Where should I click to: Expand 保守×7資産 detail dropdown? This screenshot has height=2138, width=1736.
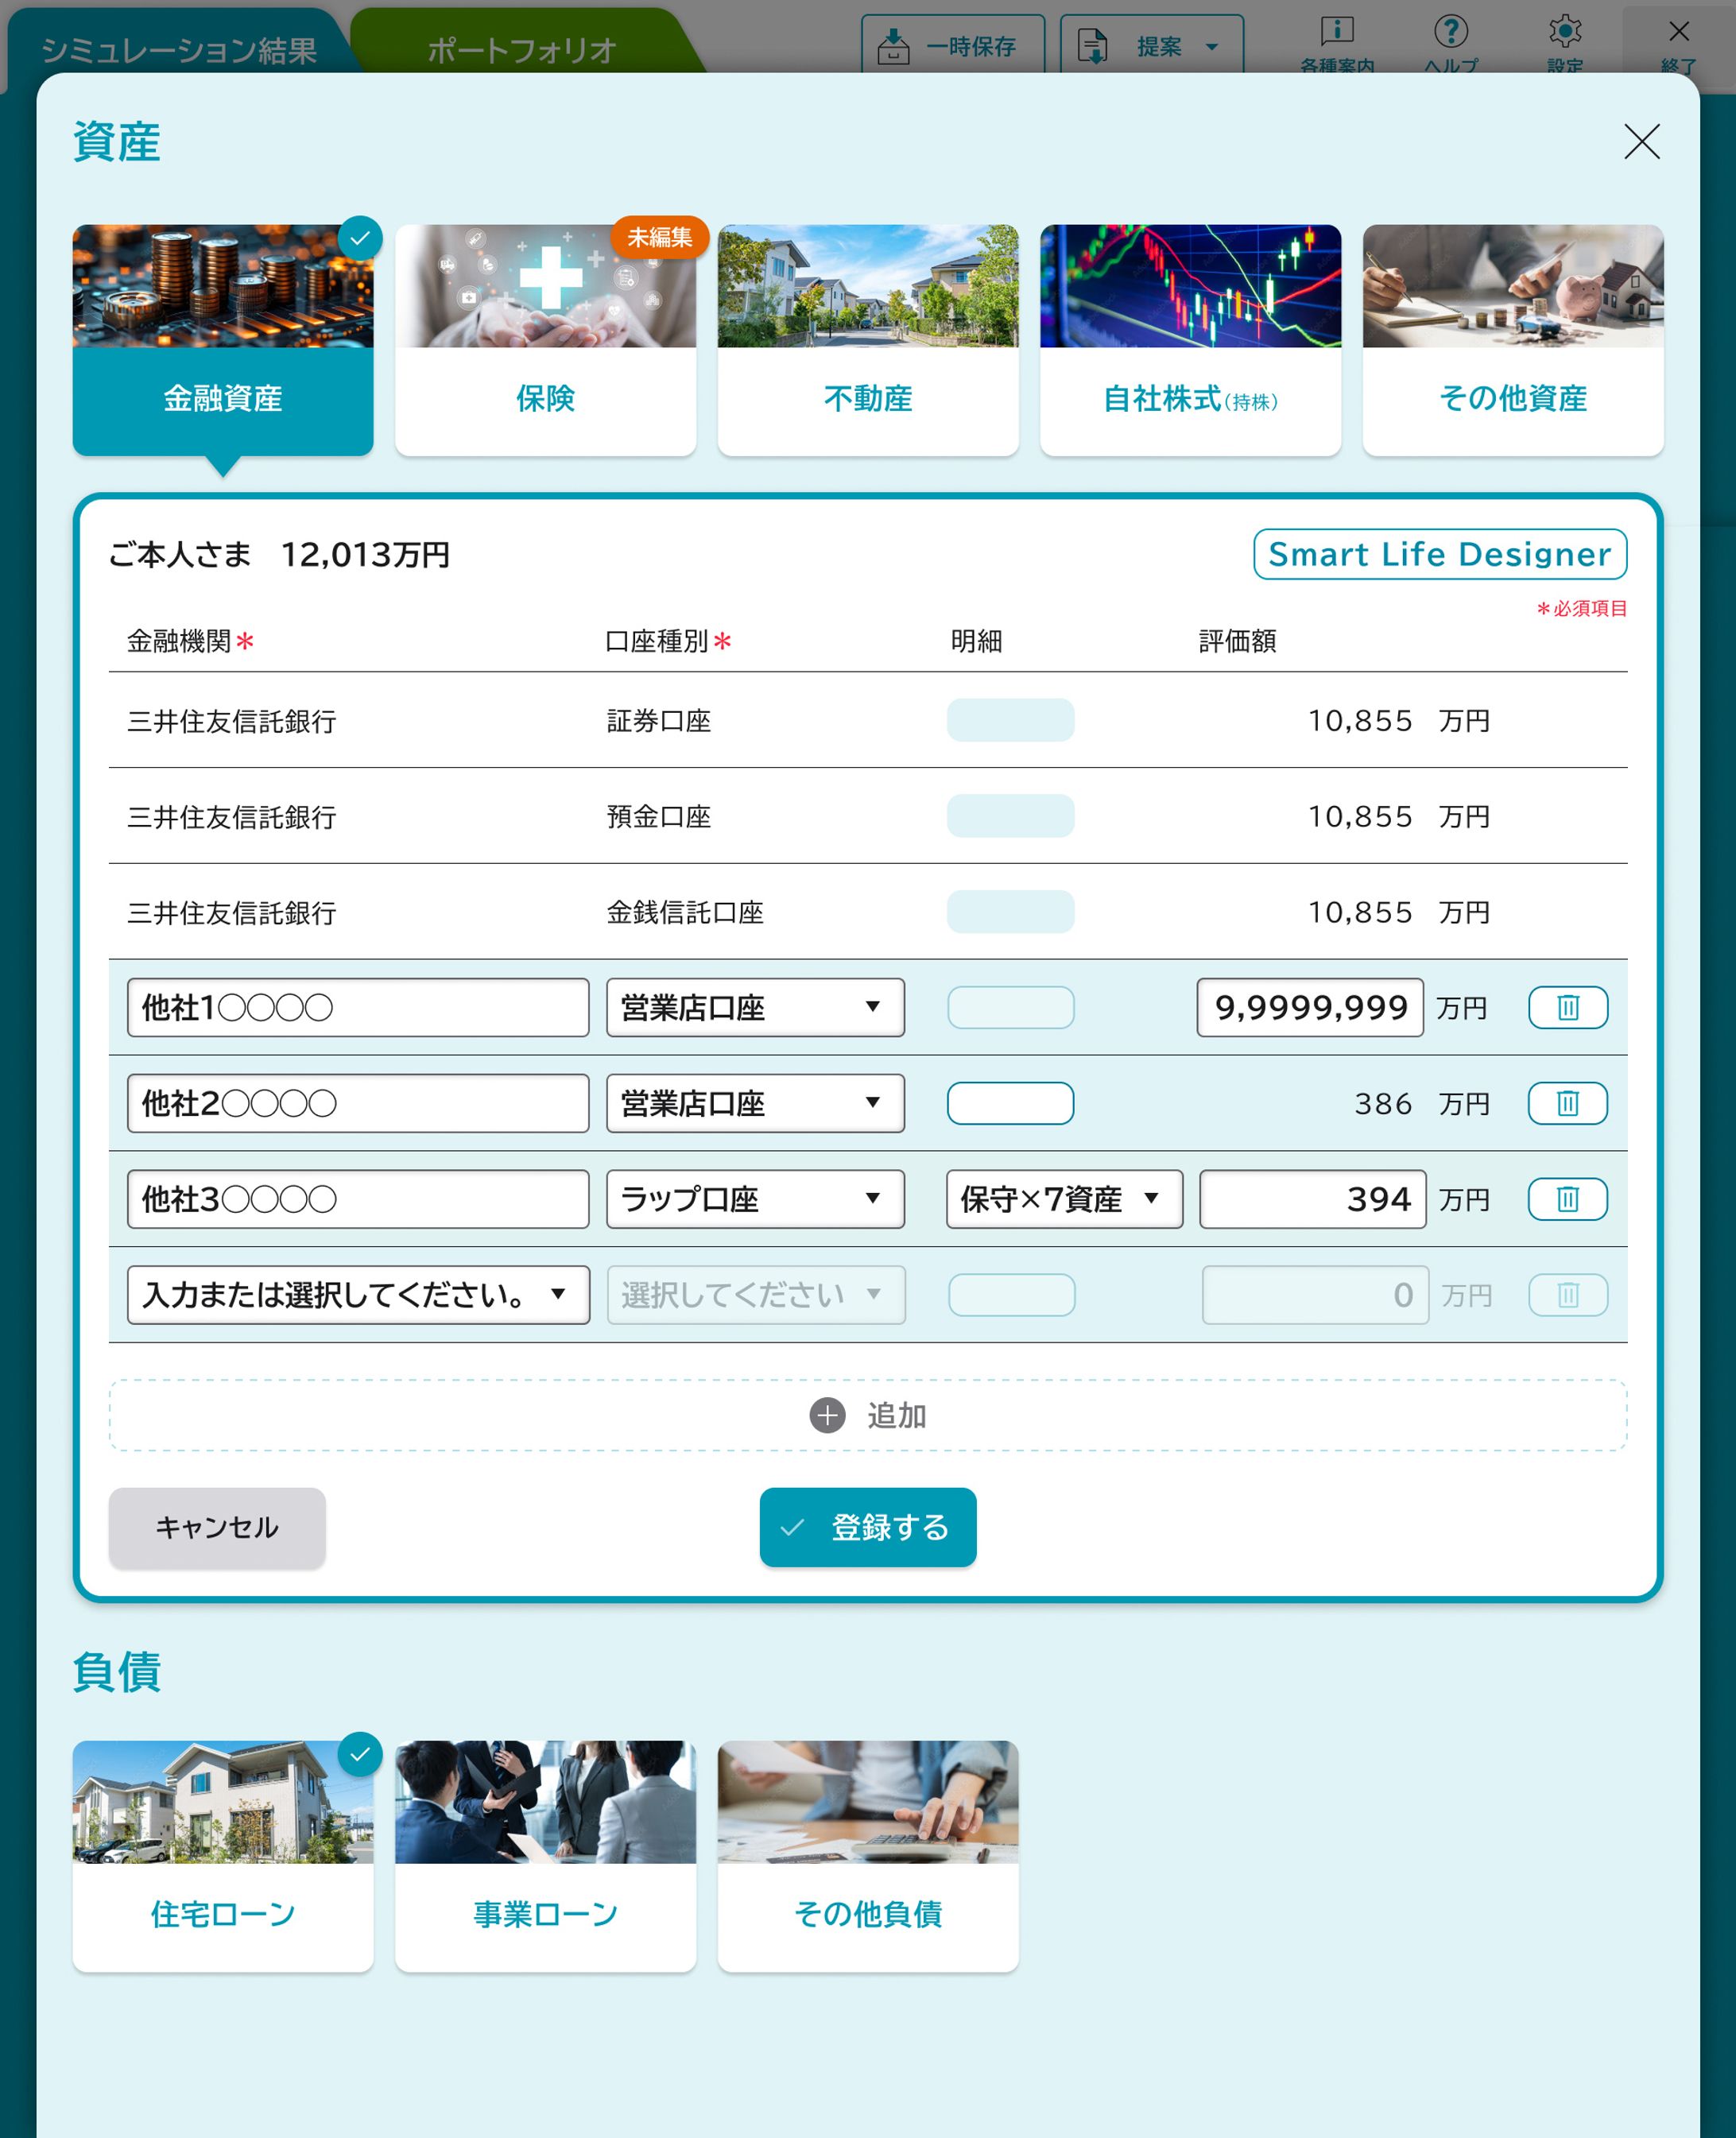click(x=1063, y=1199)
